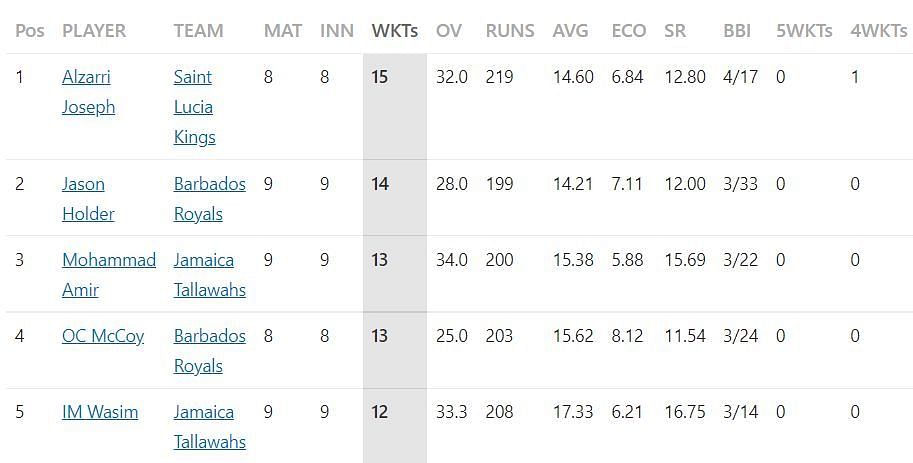This screenshot has width=913, height=463.
Task: Sort by the SR column header
Action: click(x=675, y=31)
